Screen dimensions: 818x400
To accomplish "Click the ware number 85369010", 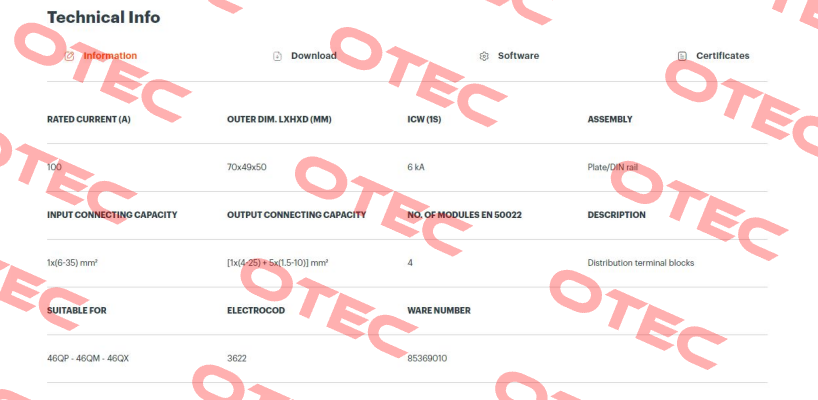I will pyautogui.click(x=427, y=359).
